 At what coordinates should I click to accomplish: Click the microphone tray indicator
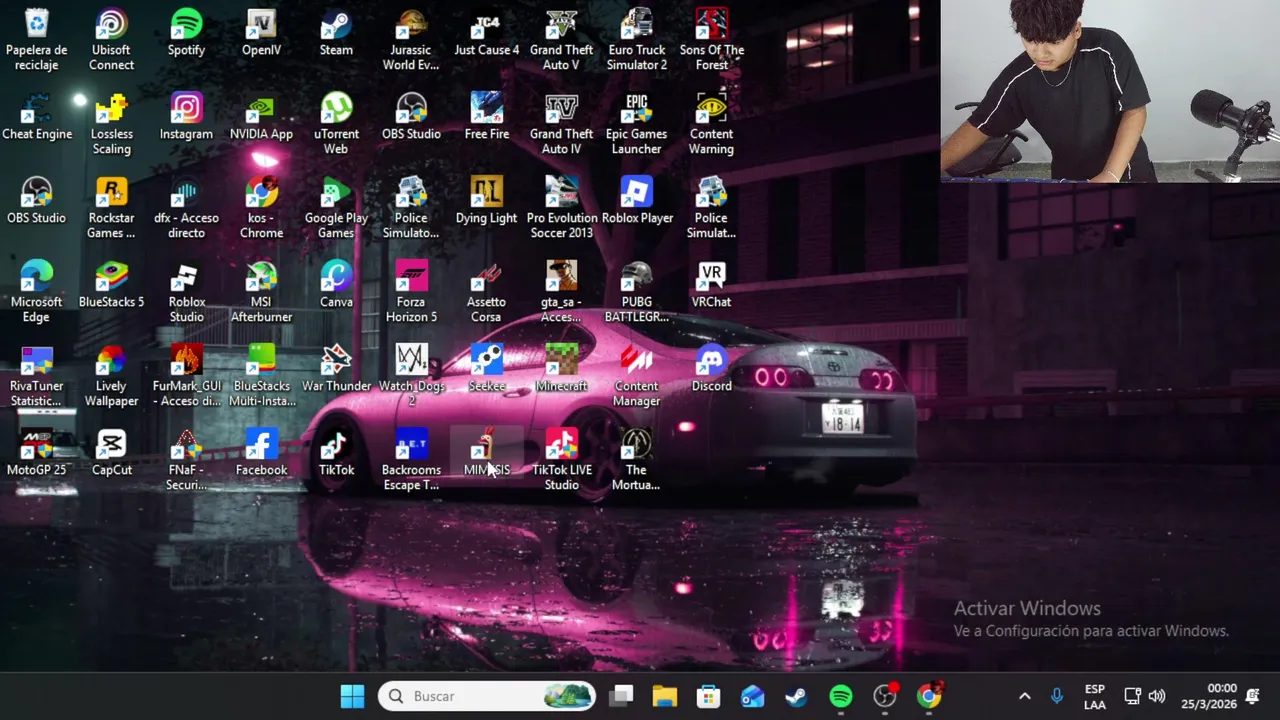point(1057,696)
